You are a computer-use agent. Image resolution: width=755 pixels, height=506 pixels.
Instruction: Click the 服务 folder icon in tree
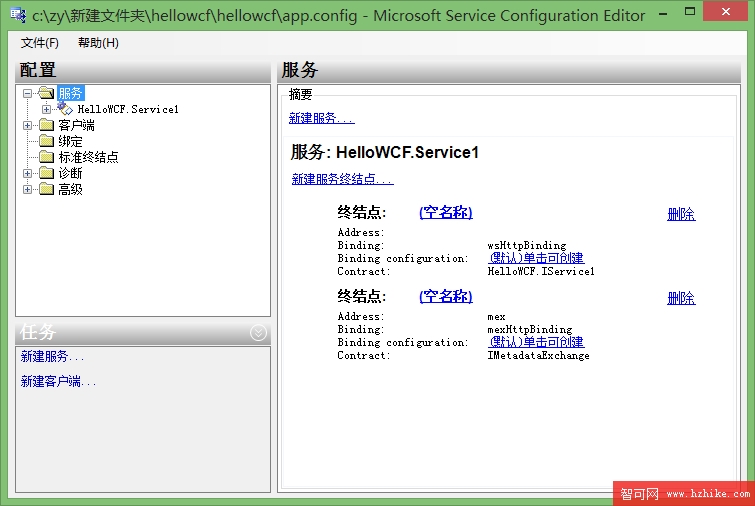46,93
